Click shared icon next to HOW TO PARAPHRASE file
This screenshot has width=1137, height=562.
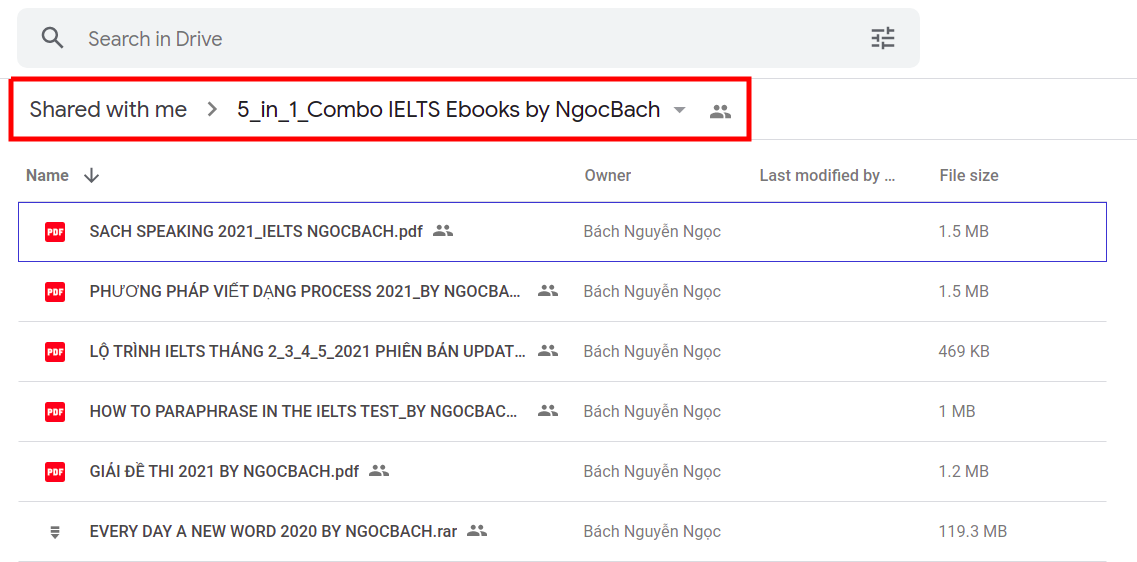pos(548,410)
